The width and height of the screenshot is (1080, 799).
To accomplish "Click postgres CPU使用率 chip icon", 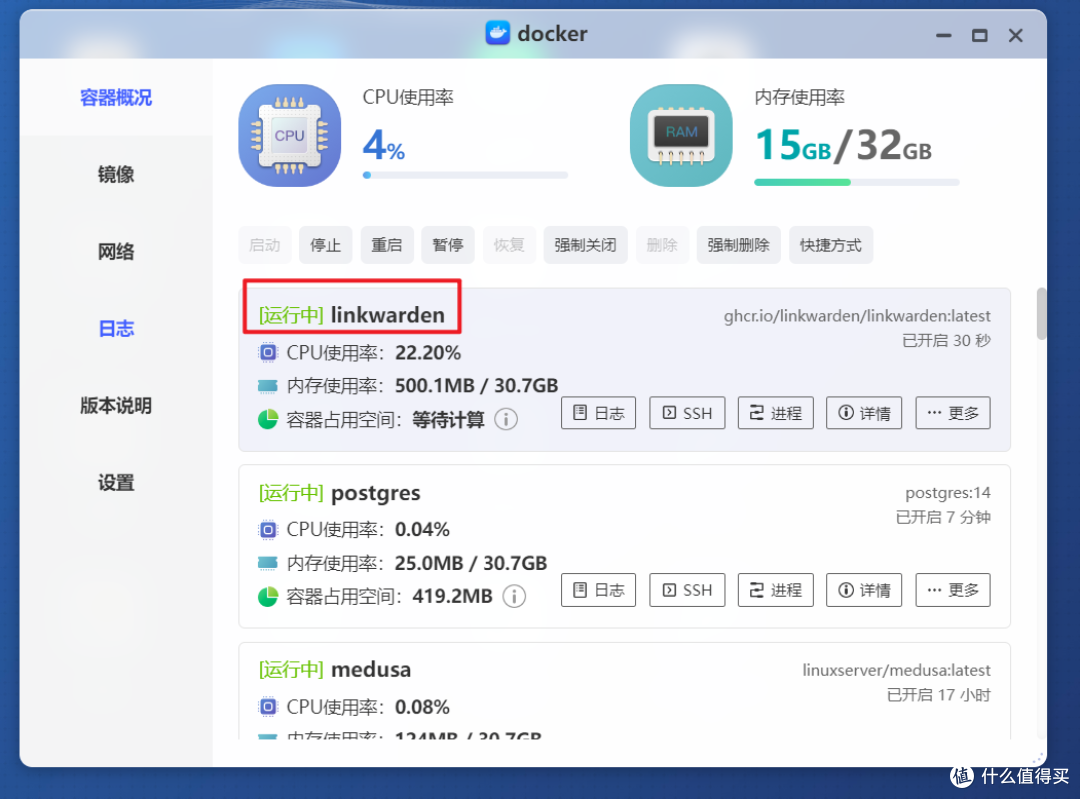I will pyautogui.click(x=268, y=530).
